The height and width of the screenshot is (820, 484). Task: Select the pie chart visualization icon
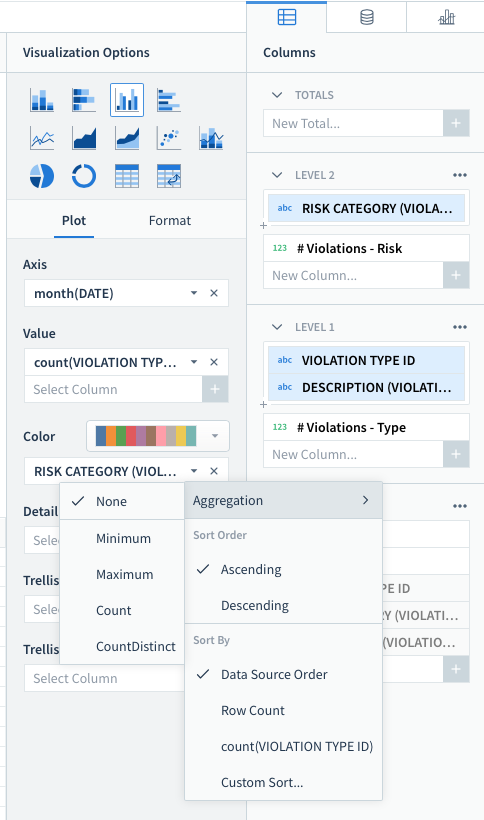42,176
